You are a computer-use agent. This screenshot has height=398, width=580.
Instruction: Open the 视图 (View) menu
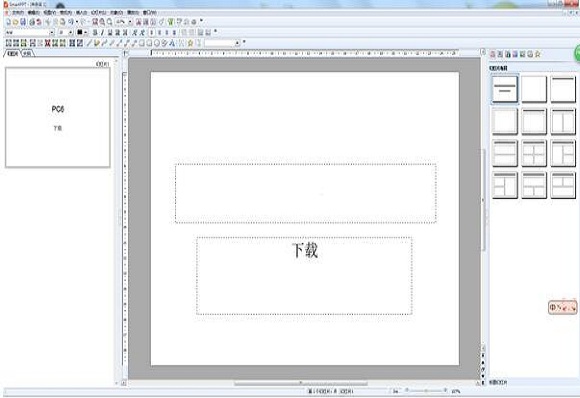(49, 13)
